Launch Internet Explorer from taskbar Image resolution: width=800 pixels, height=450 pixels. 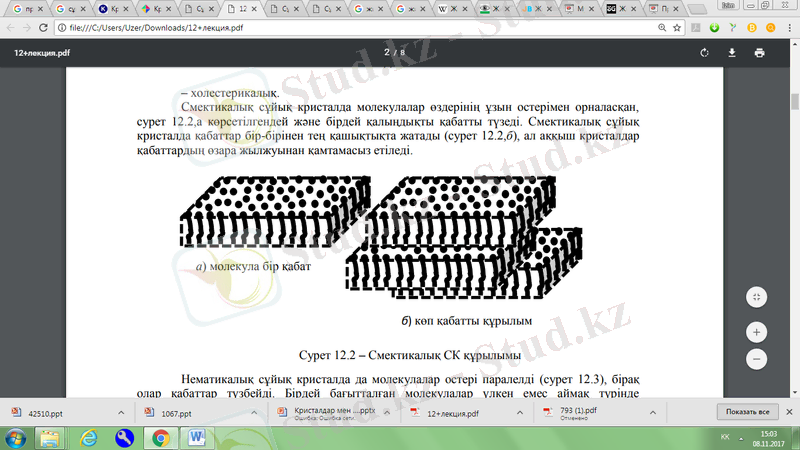[x=88, y=439]
